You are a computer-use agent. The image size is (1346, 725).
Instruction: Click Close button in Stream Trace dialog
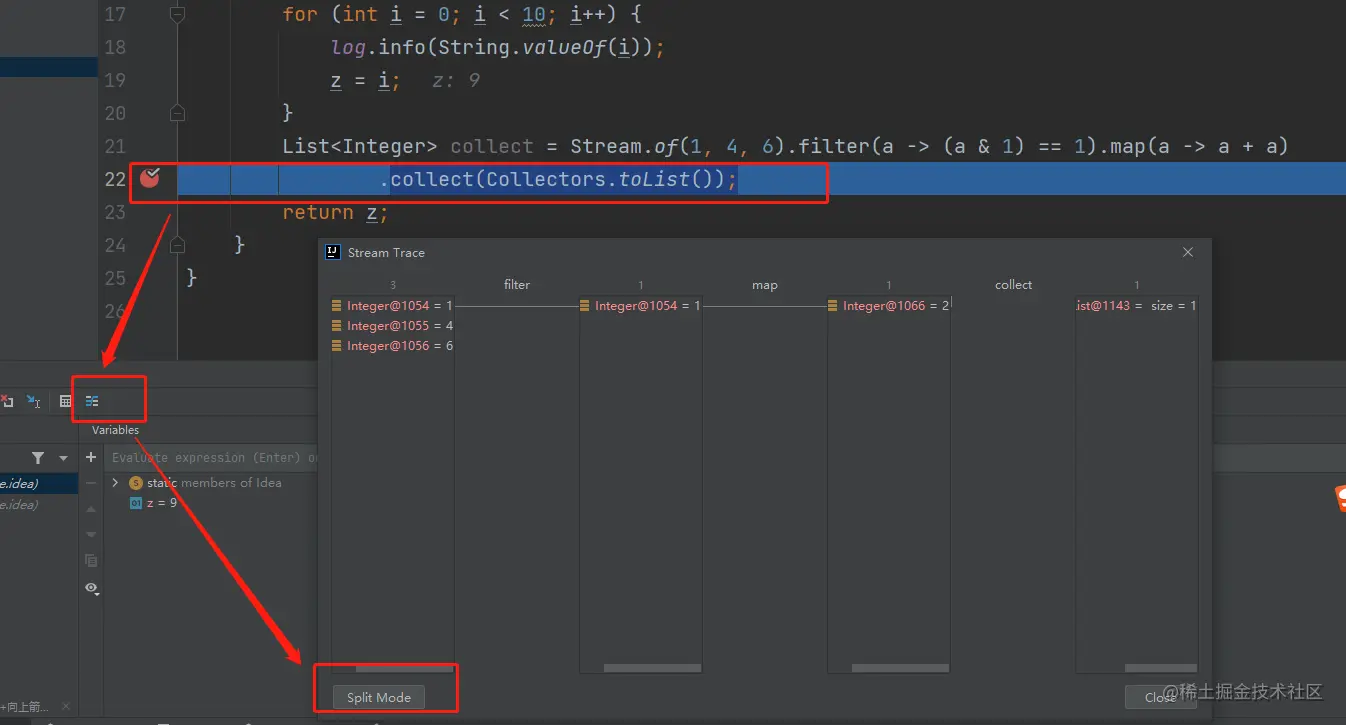[x=1161, y=697]
